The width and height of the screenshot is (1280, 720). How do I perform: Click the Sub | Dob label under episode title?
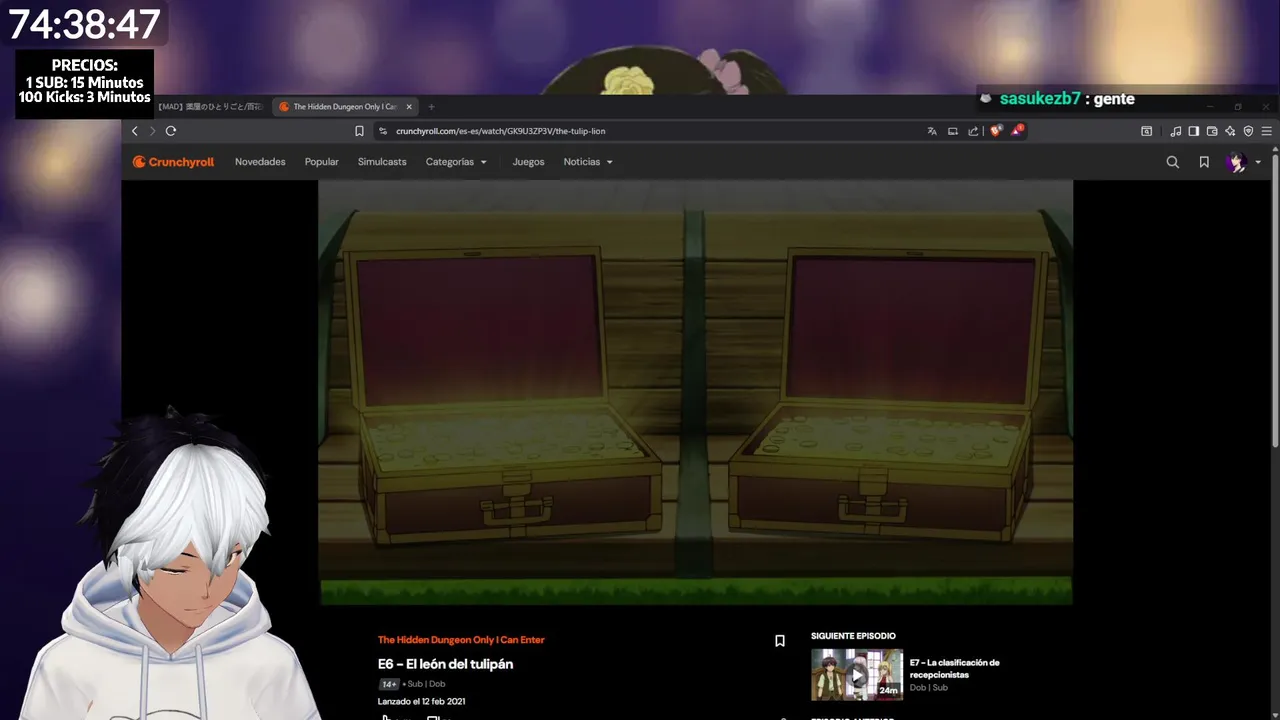[x=426, y=684]
